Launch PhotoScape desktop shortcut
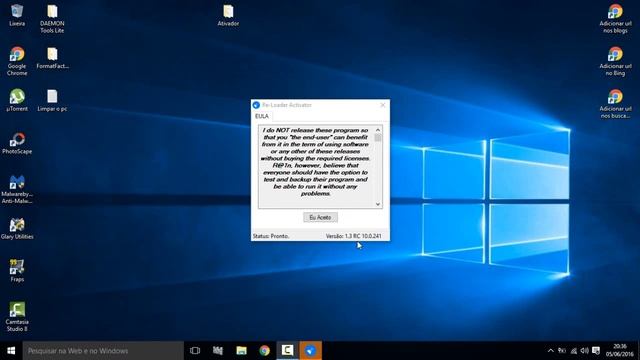Image resolution: width=640 pixels, height=360 pixels. (x=17, y=143)
